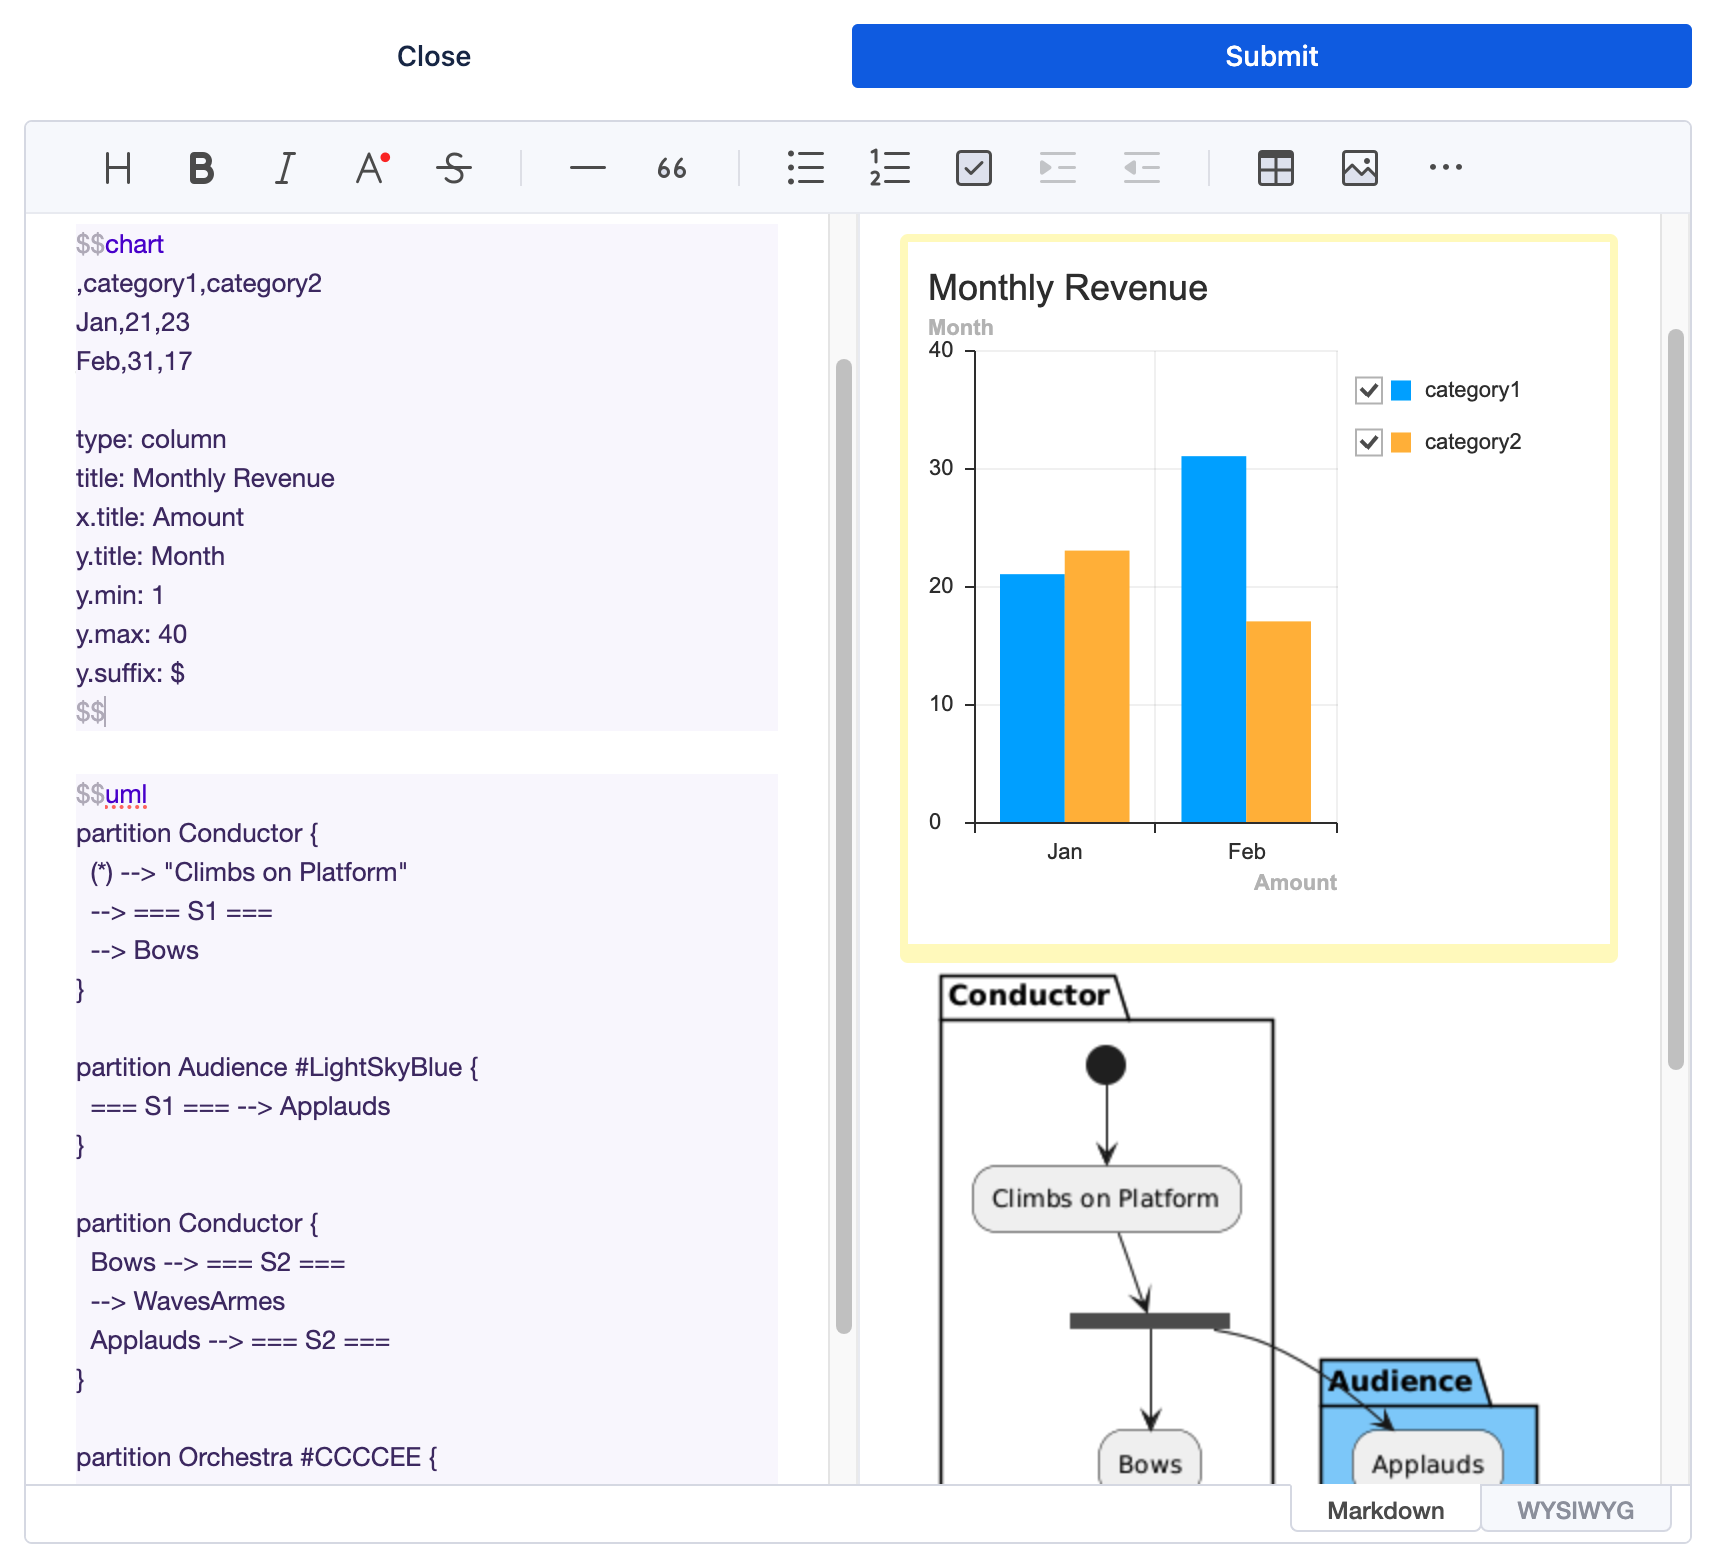
Task: Apply strikethrough formatting
Action: pos(454,168)
